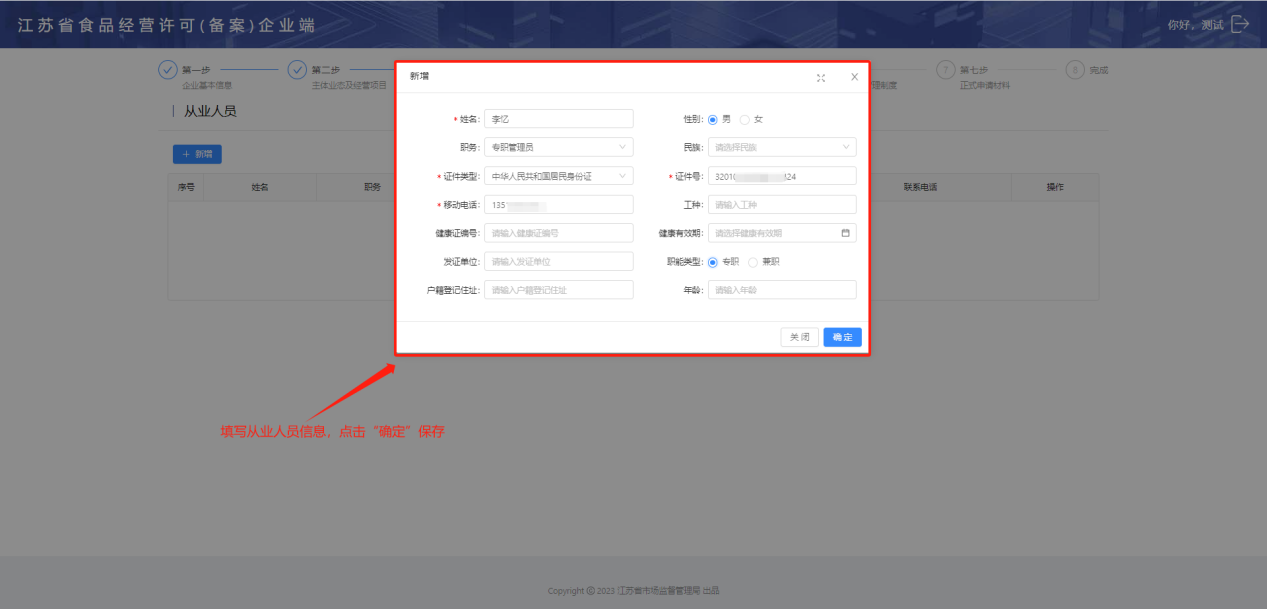Open the 民族 selection dropdown
This screenshot has width=1267, height=609.
tap(782, 147)
